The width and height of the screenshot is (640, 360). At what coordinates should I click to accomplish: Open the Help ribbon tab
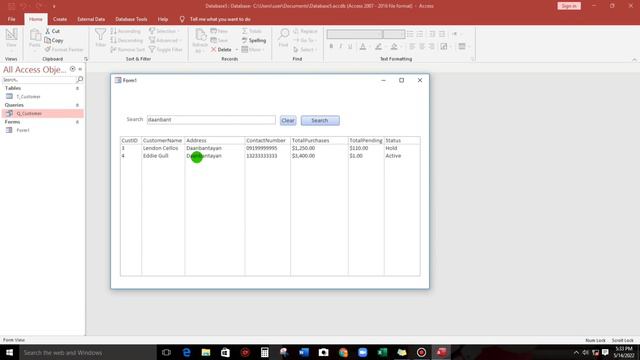coord(163,19)
